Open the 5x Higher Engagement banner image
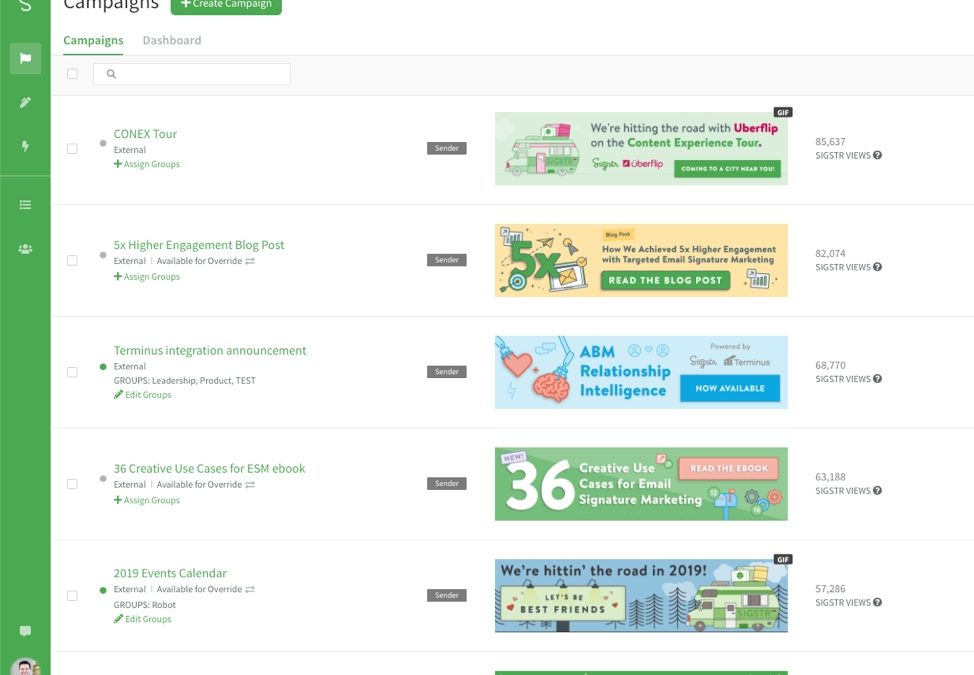Image resolution: width=974 pixels, height=675 pixels. coord(641,260)
